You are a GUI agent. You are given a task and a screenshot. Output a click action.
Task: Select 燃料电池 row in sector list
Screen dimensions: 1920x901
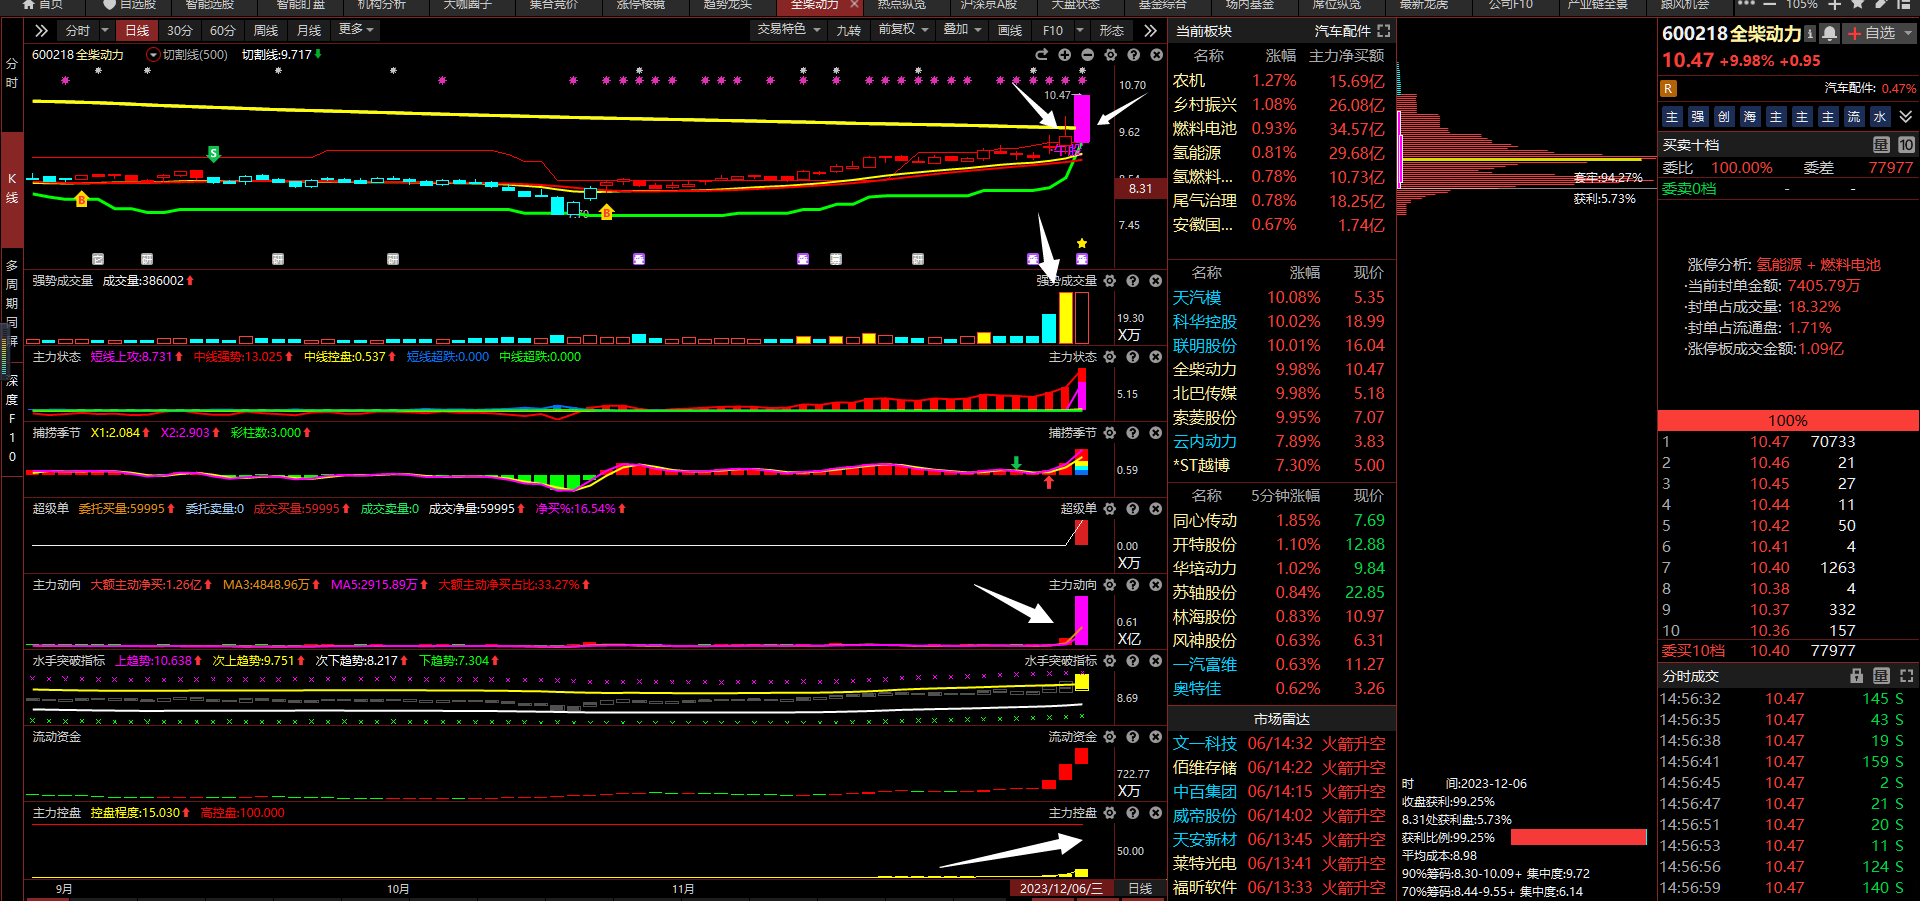pos(1281,129)
